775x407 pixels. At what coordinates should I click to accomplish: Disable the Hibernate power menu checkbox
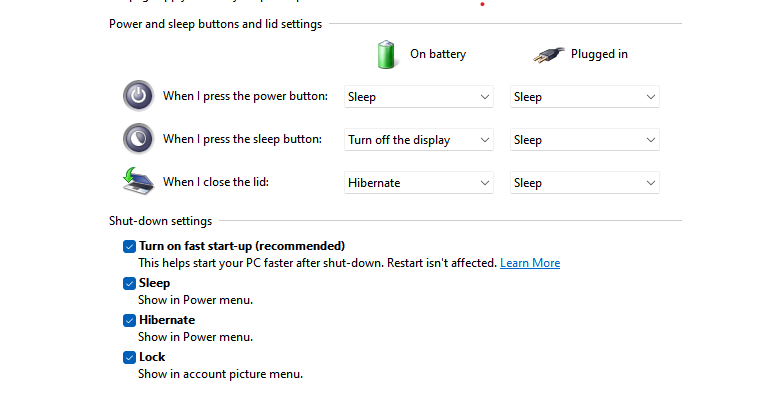pos(129,320)
